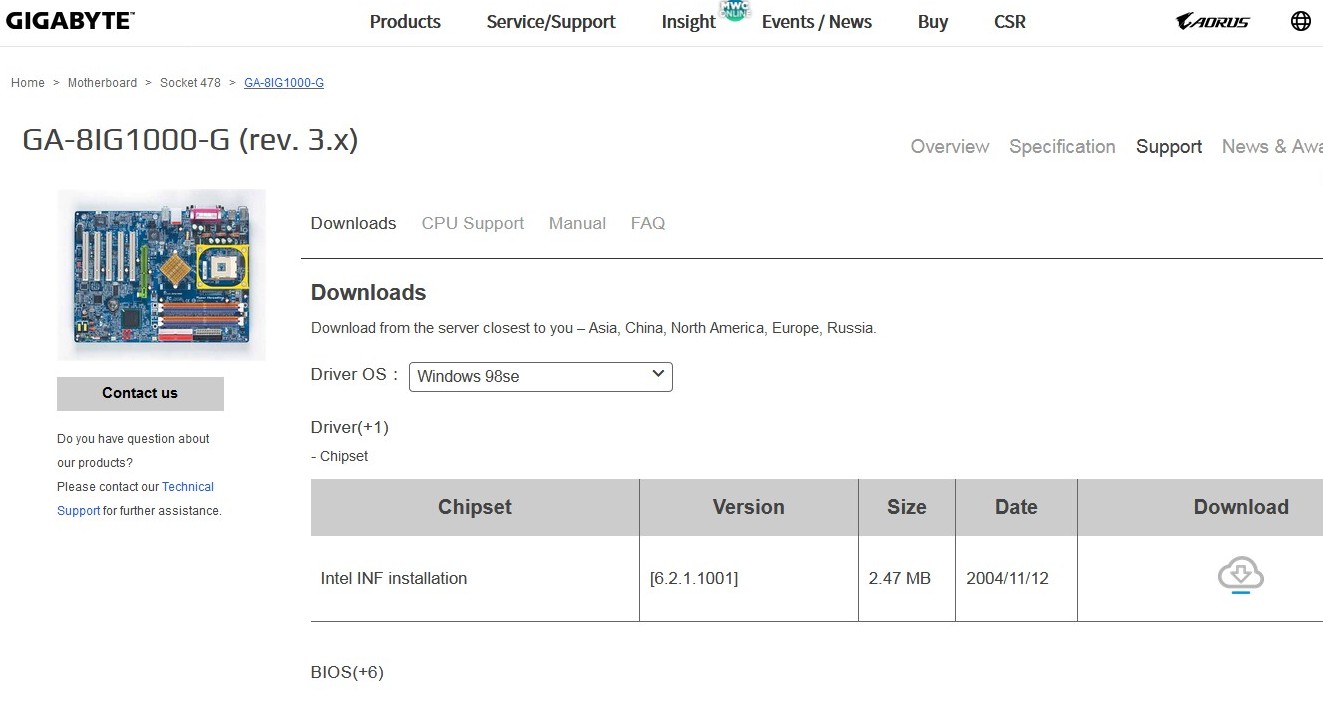
Task: Click the server location description text
Action: tap(594, 328)
